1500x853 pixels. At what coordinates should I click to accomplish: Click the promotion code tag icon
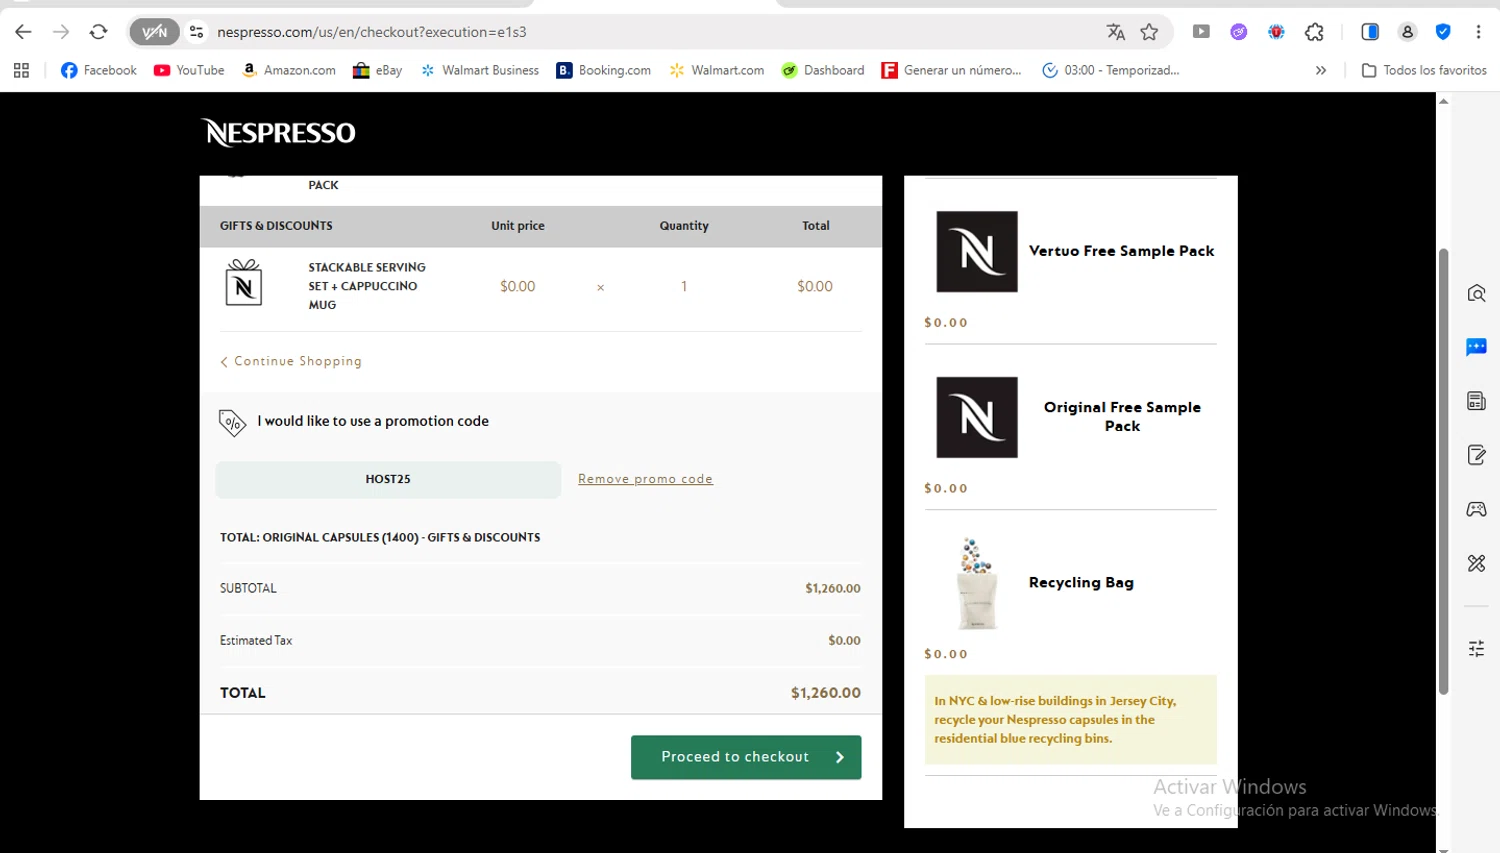[x=232, y=423]
